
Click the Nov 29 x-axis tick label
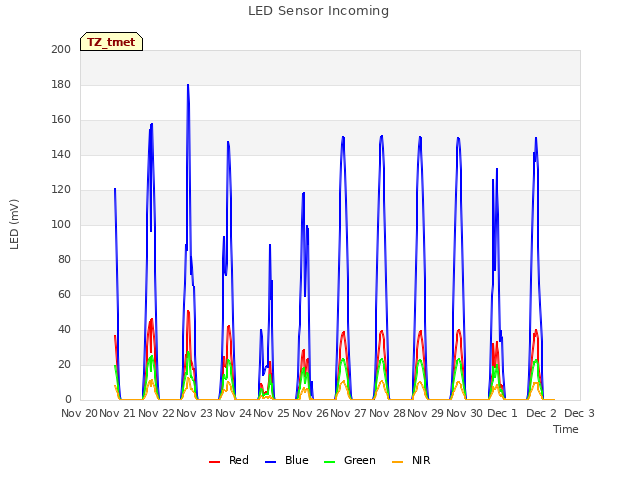click(425, 413)
